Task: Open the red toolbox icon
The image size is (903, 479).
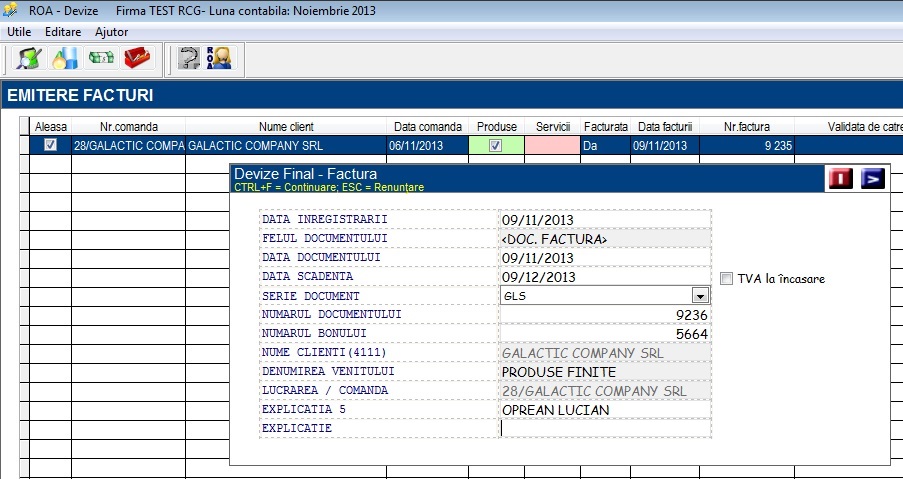Action: [137, 58]
